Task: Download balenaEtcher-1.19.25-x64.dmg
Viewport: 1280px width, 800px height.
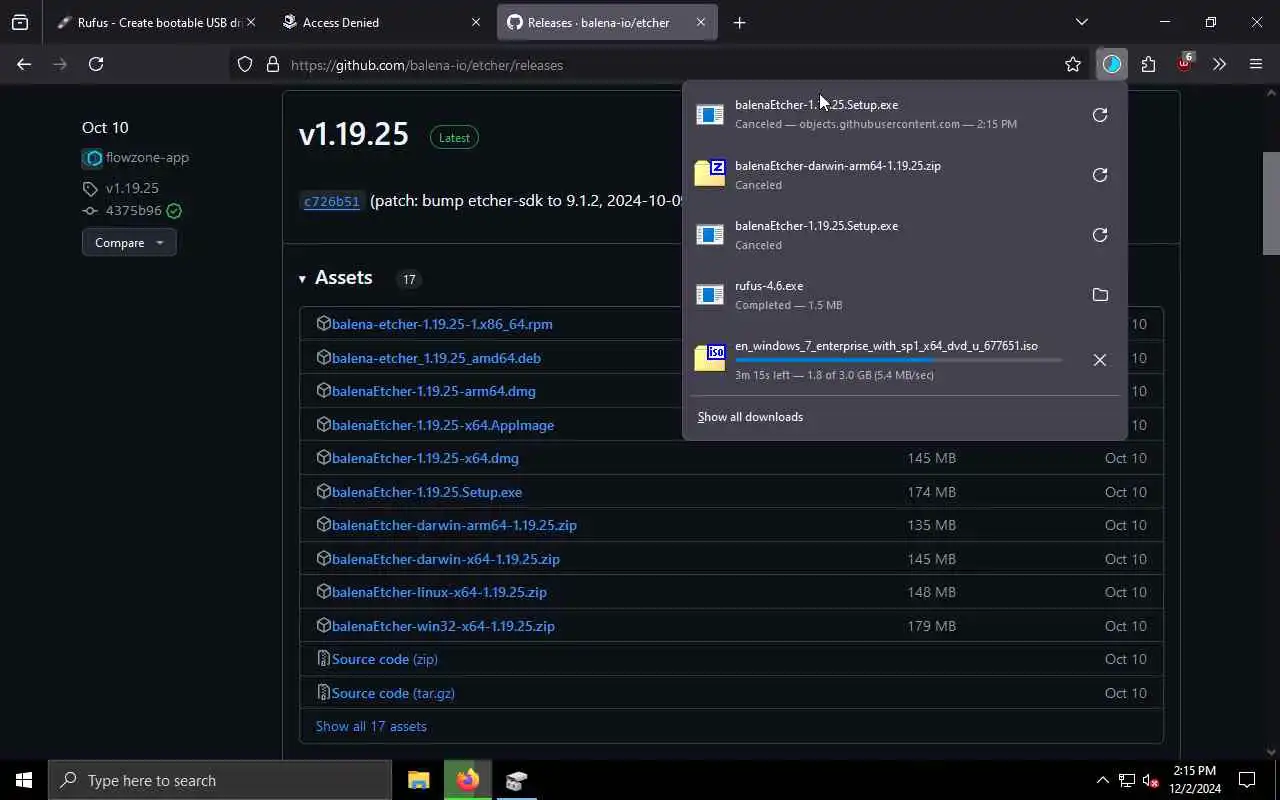Action: [x=425, y=458]
